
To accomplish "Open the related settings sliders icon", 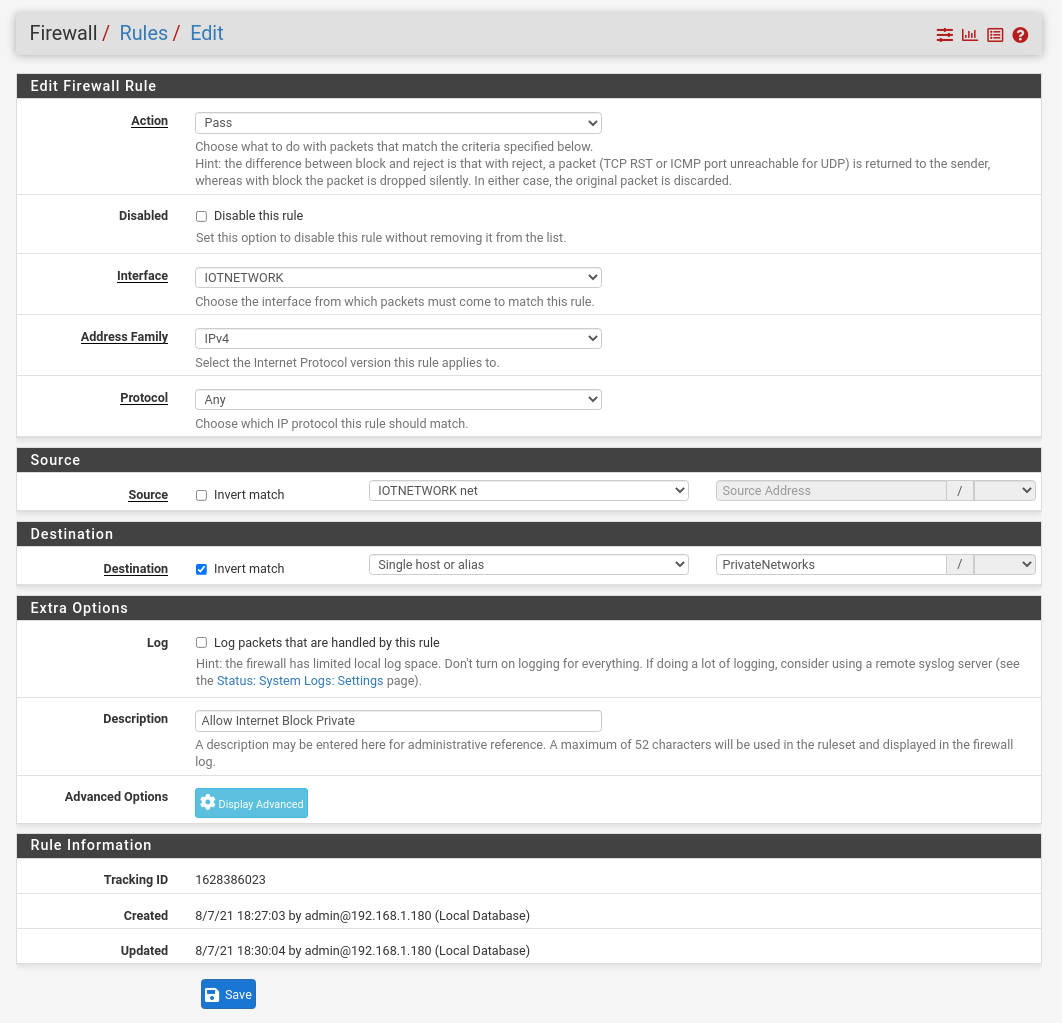I will 944,34.
